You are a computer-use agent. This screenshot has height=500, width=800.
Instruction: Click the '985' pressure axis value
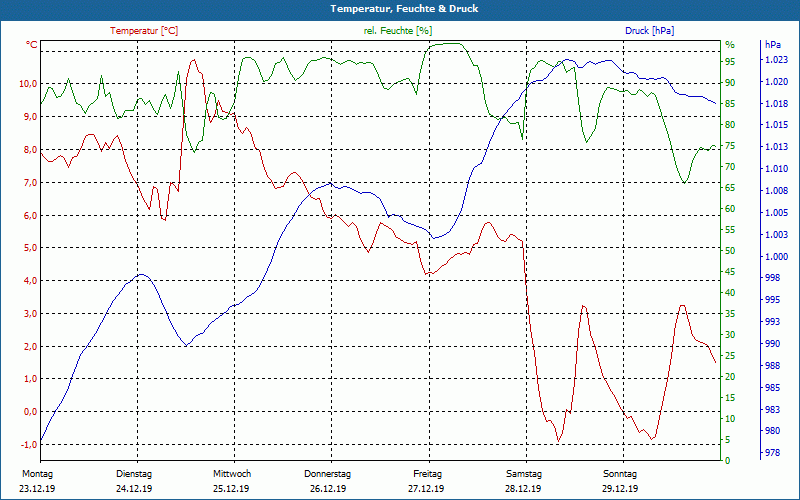pyautogui.click(x=773, y=388)
